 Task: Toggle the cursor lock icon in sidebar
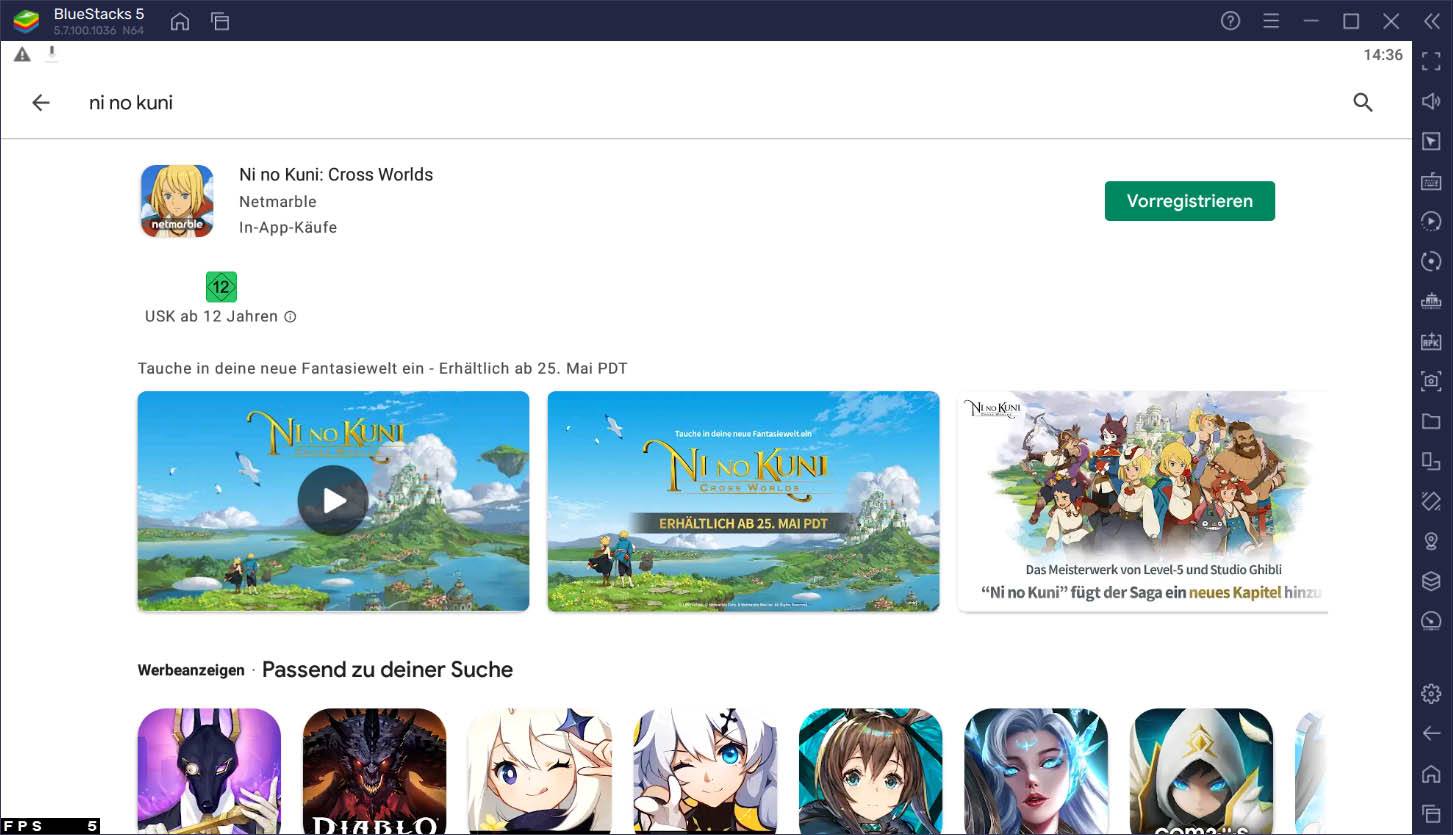(x=1431, y=141)
